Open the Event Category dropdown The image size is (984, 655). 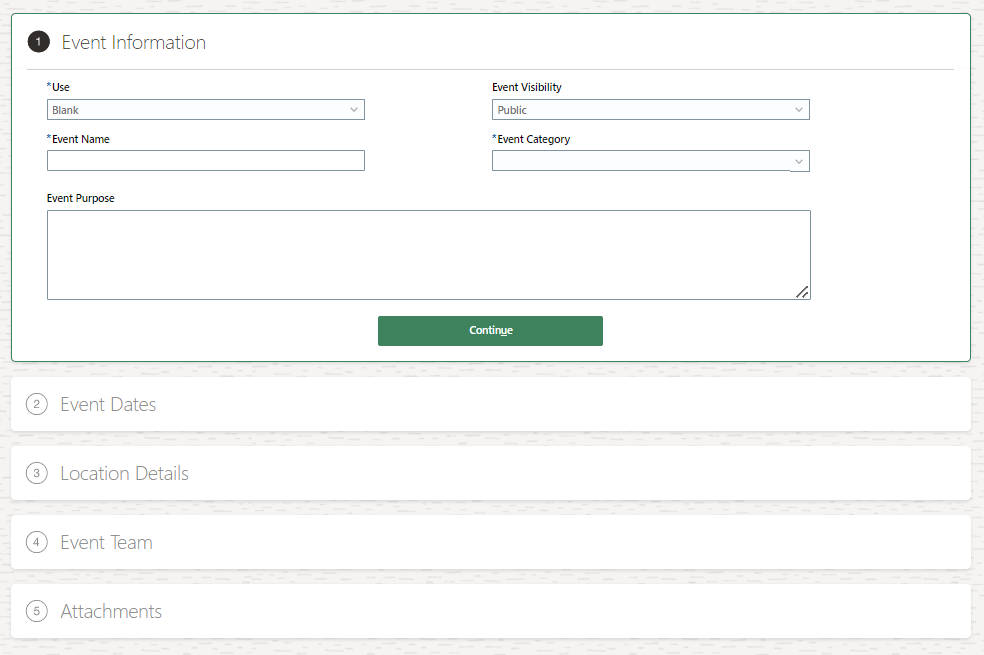tap(650, 161)
